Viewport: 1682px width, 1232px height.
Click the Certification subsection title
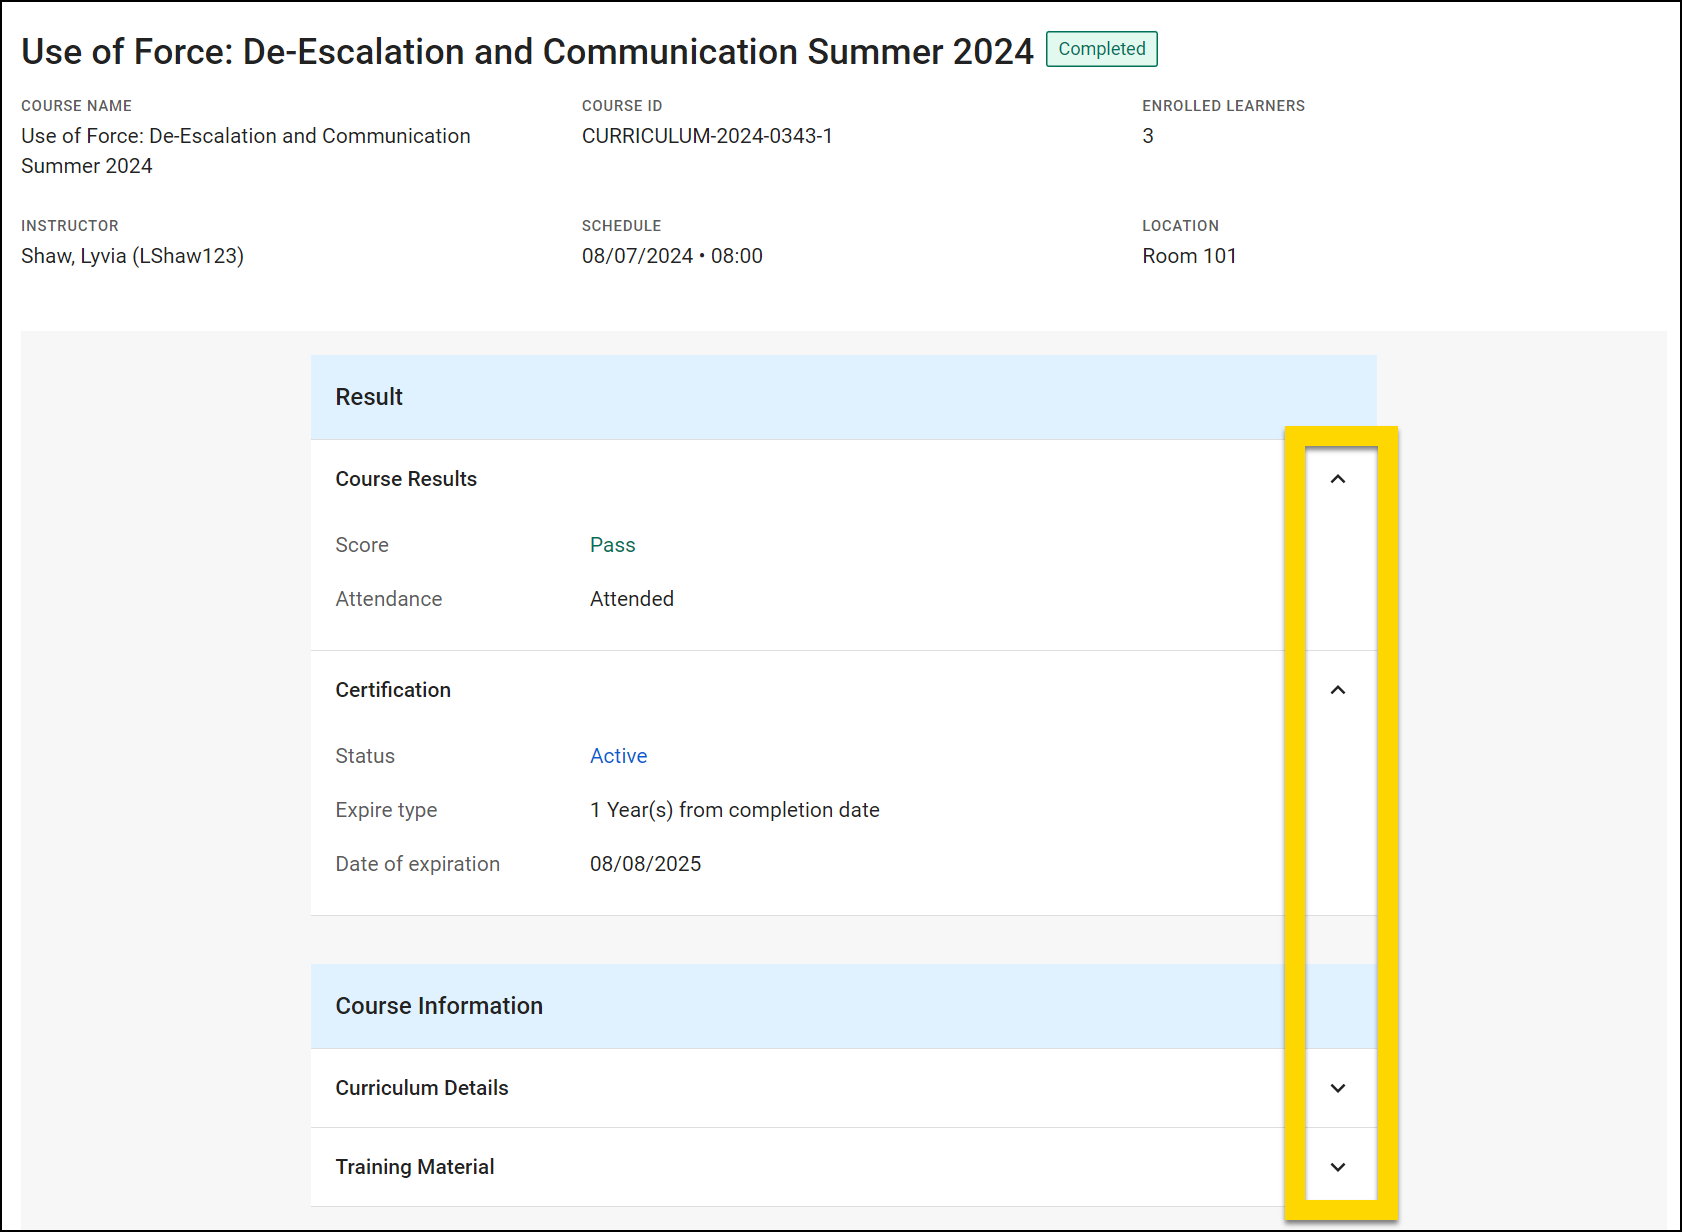click(x=392, y=689)
